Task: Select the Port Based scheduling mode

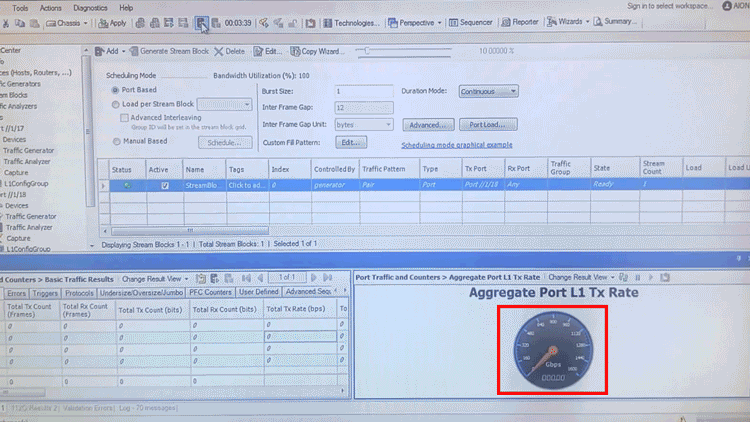Action: [116, 90]
